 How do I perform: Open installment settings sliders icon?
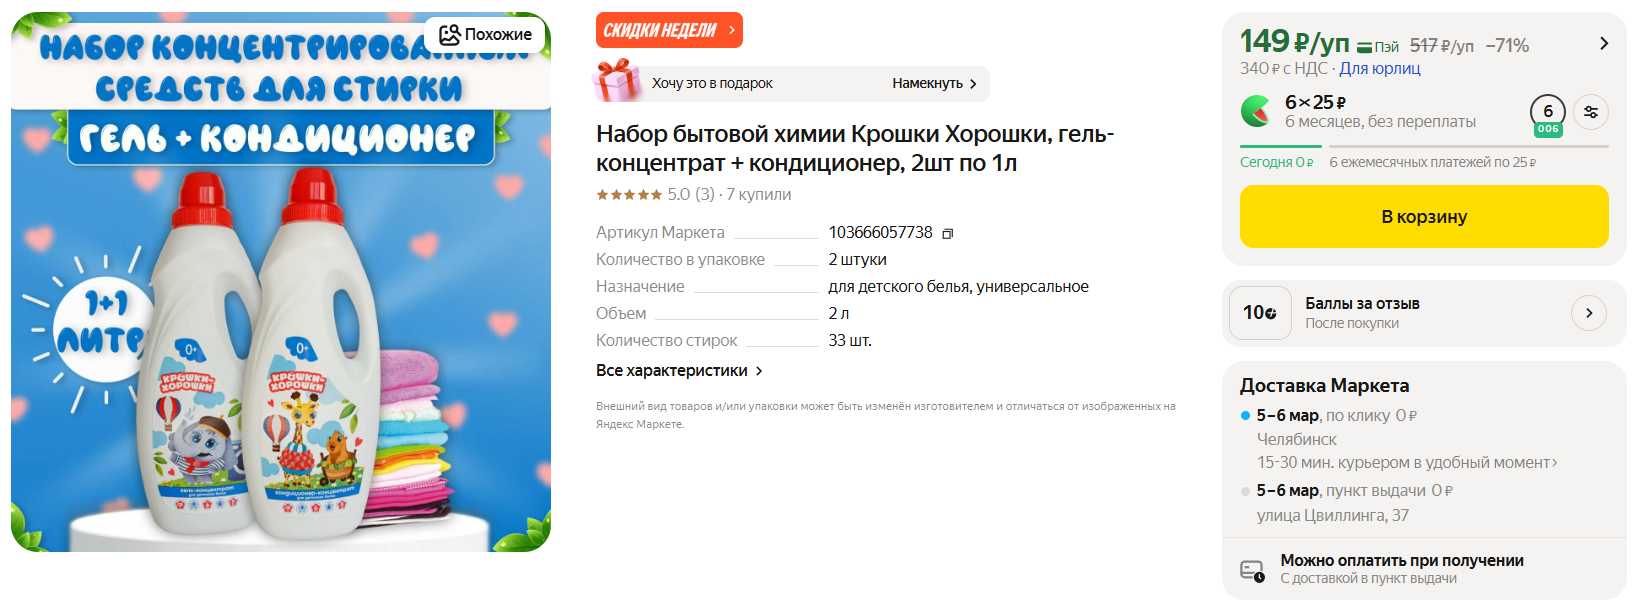(1590, 112)
